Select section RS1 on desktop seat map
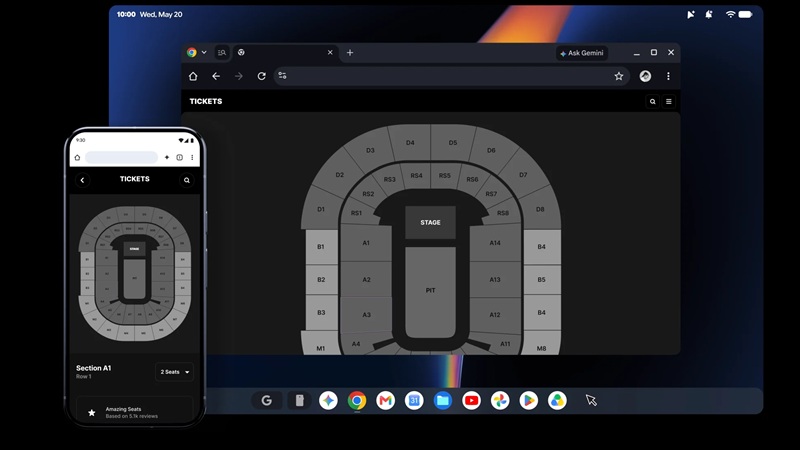The width and height of the screenshot is (800, 450). point(356,213)
